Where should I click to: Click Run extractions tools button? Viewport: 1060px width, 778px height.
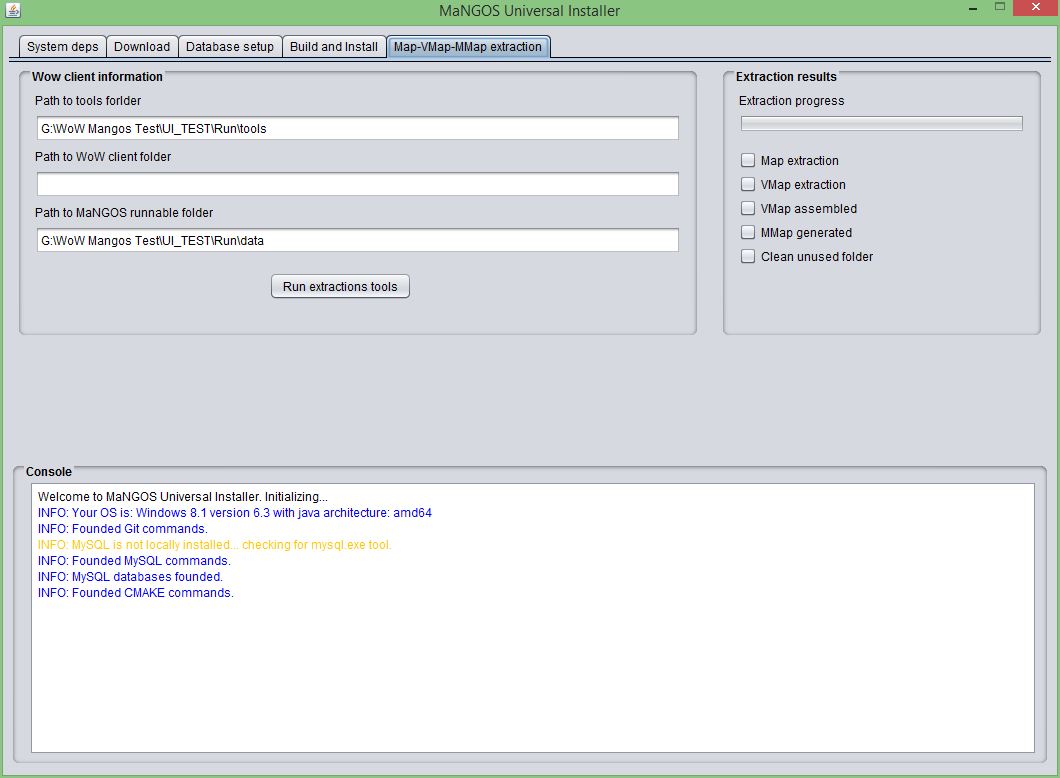click(x=340, y=286)
